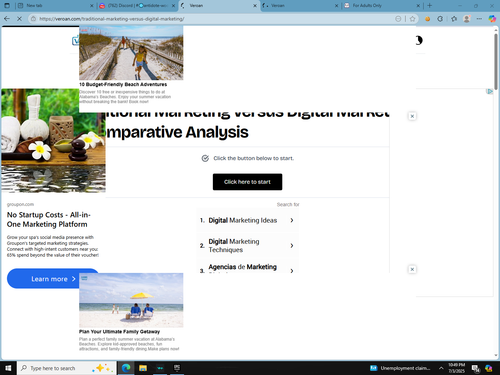The width and height of the screenshot is (500, 375).
Task: Close the New tab browser tab
Action: coord(92,6)
